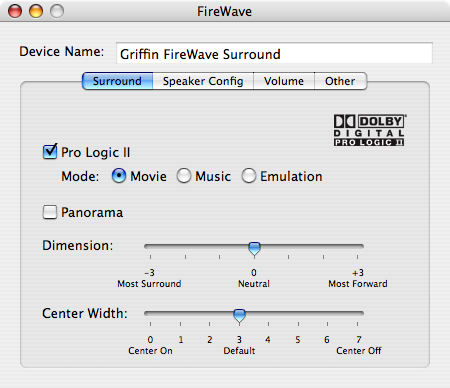
Task: Uncheck the Pro Logic II checkbox
Action: 50,152
